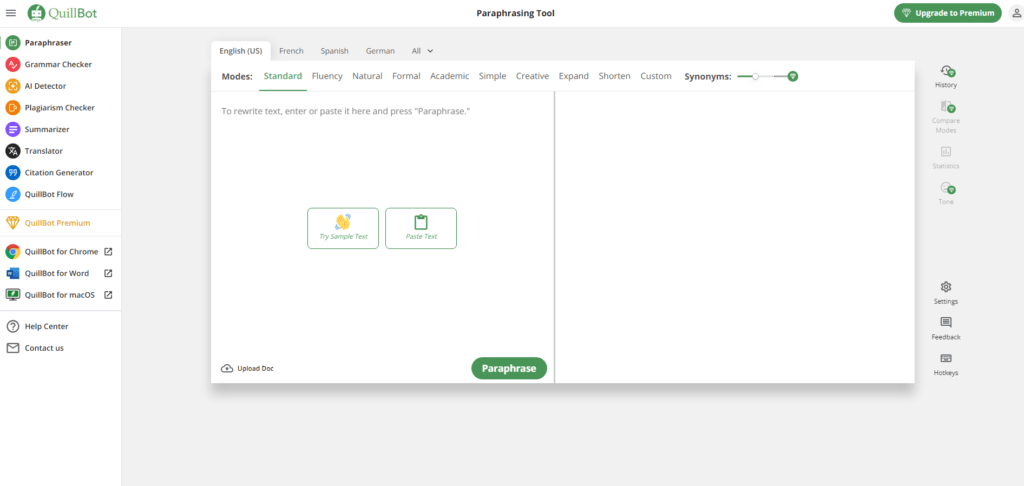Image resolution: width=1024 pixels, height=486 pixels.
Task: Click the Paste Text button
Action: 421,228
